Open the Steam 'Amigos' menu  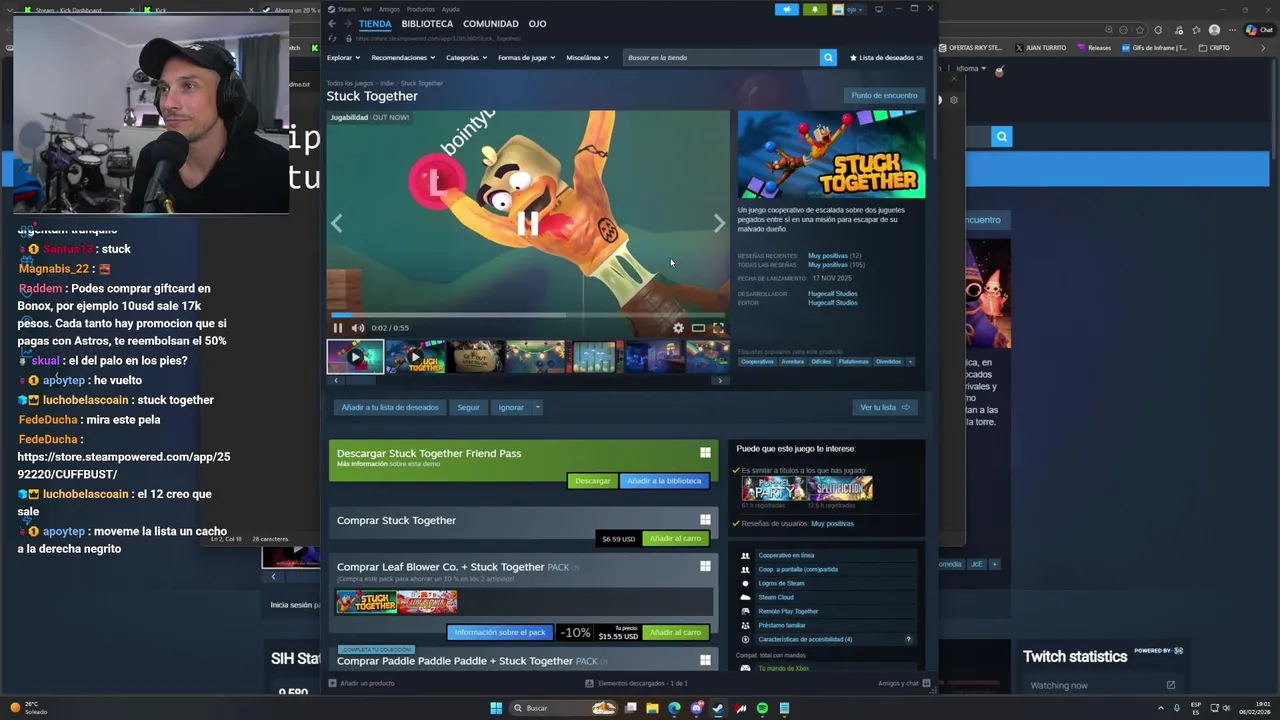click(x=389, y=9)
